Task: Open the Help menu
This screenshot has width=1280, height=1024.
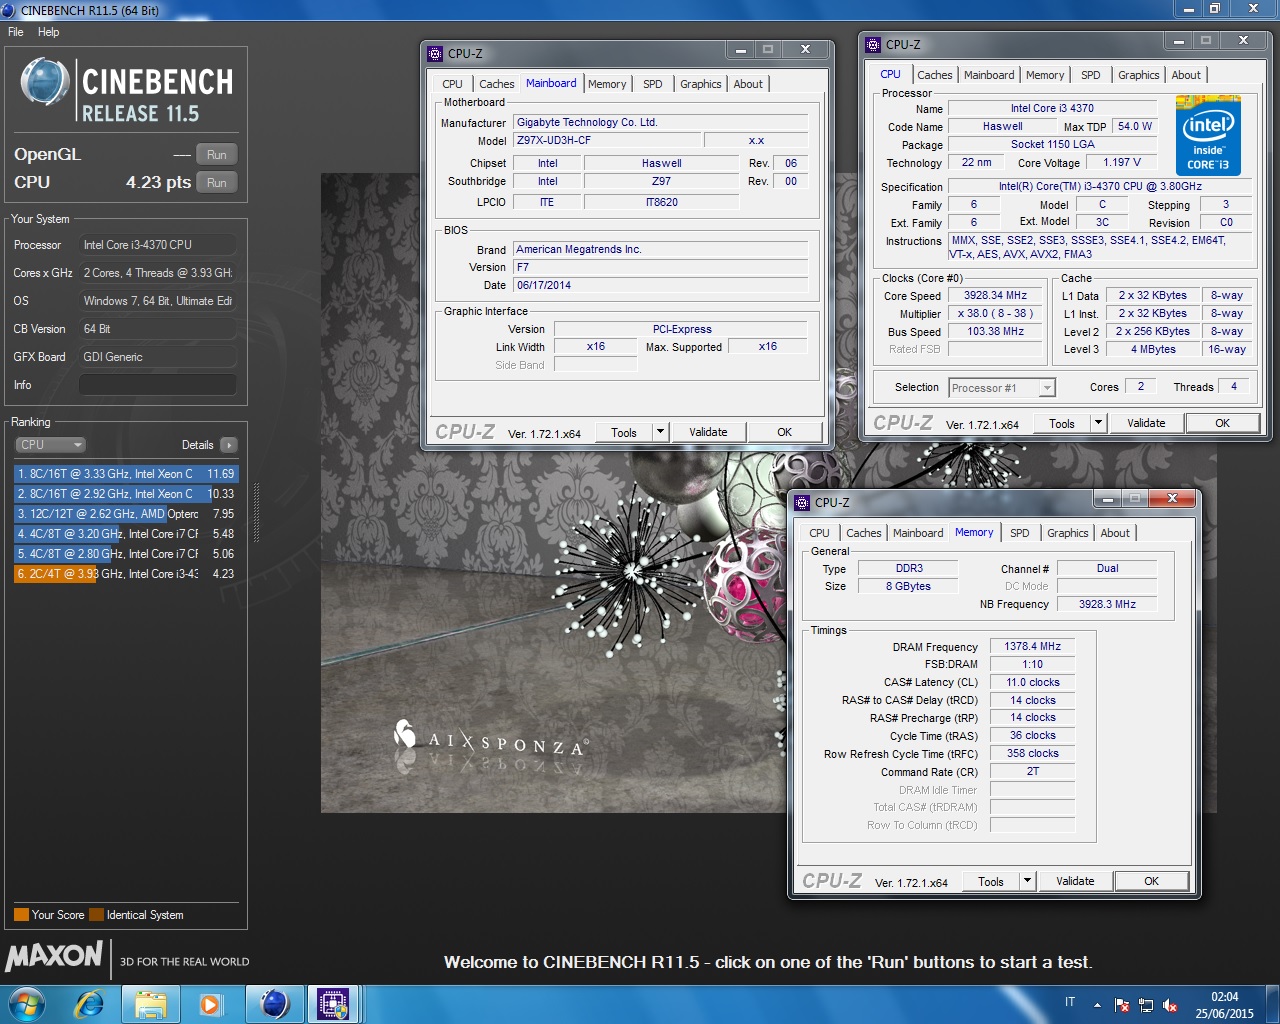Action: [x=49, y=32]
